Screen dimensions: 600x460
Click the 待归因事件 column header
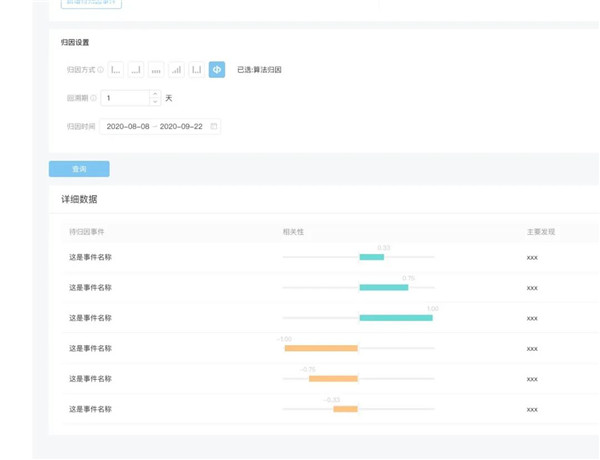coord(86,231)
